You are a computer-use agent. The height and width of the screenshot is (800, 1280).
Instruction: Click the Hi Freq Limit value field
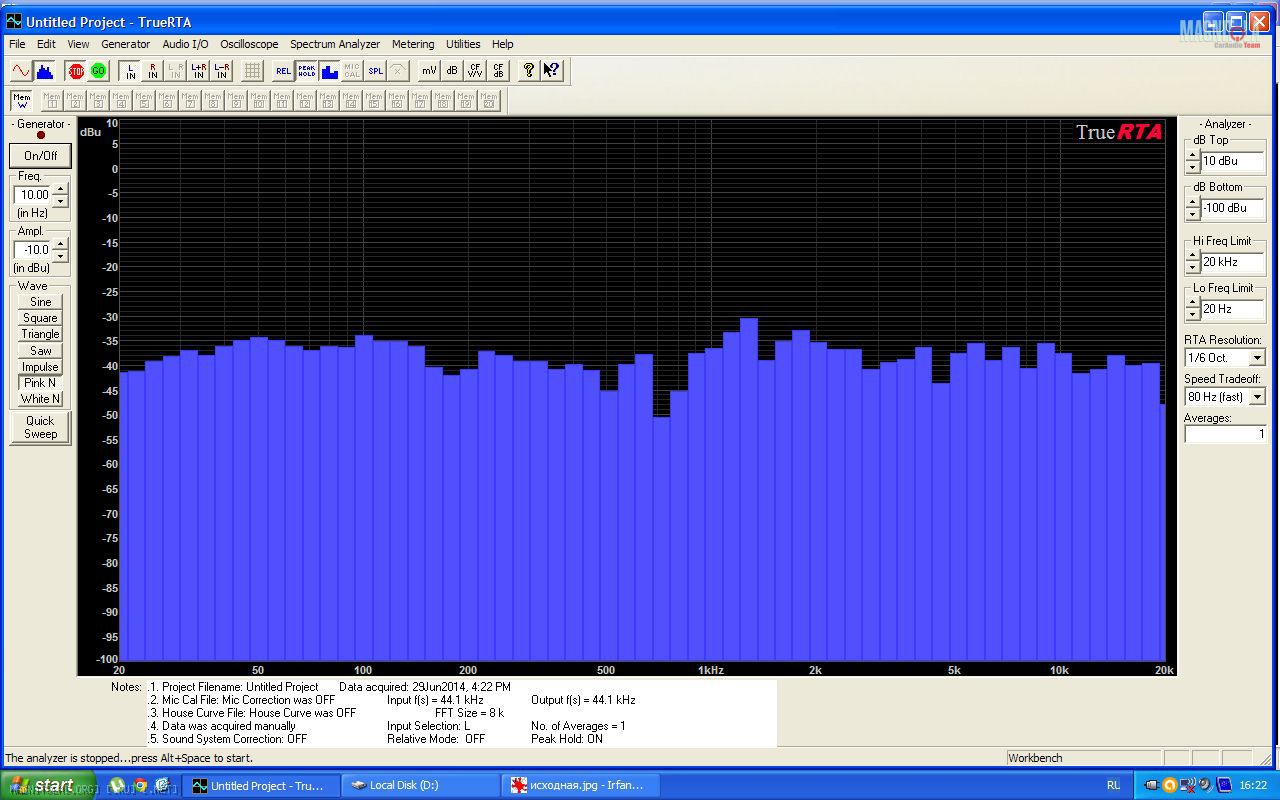click(1233, 262)
